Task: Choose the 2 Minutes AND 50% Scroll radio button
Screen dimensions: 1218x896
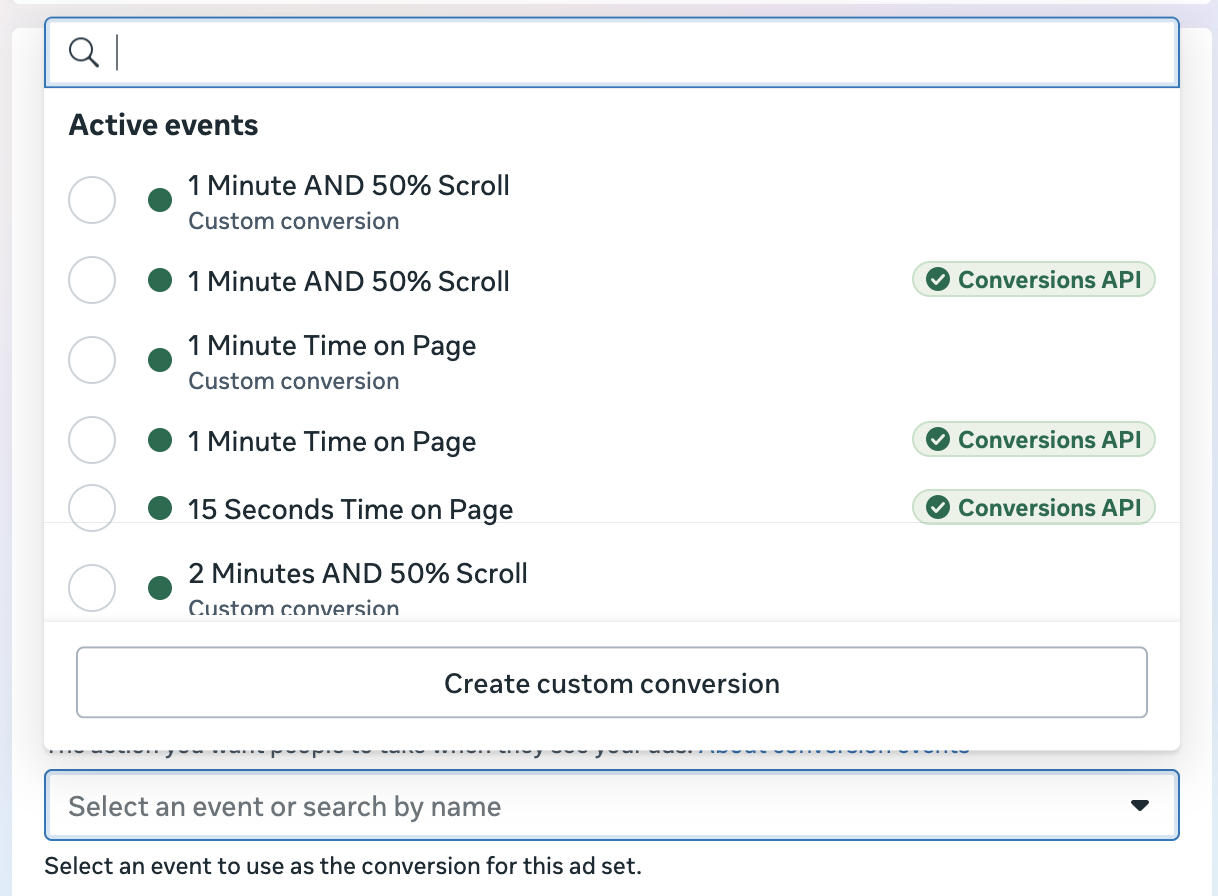Action: pos(92,587)
